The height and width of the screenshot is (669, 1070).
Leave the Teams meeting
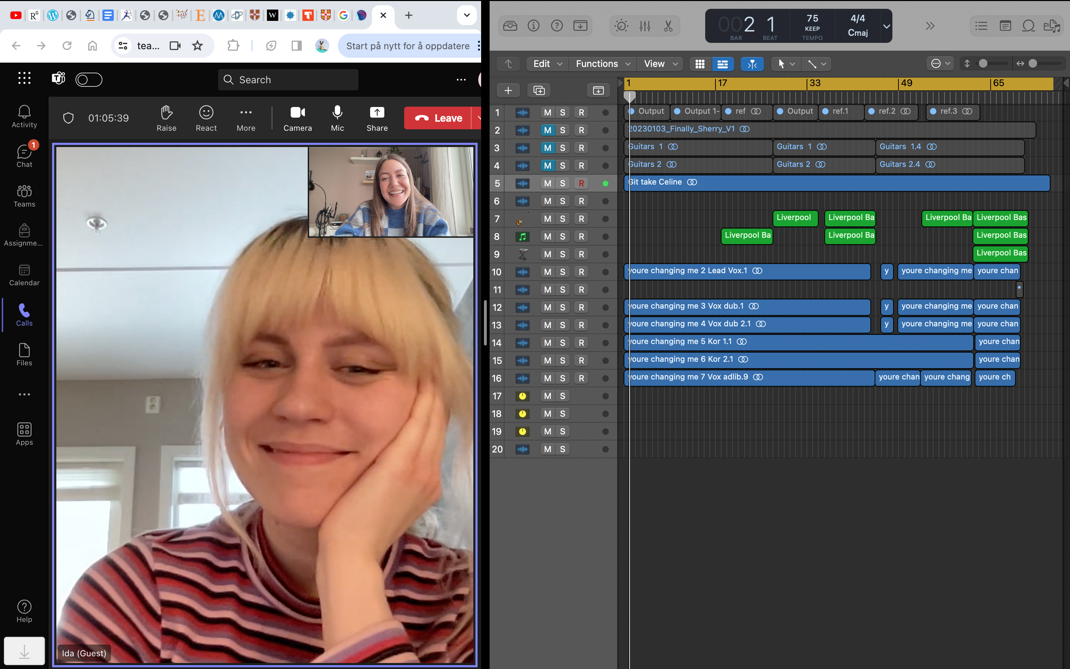[x=439, y=118]
